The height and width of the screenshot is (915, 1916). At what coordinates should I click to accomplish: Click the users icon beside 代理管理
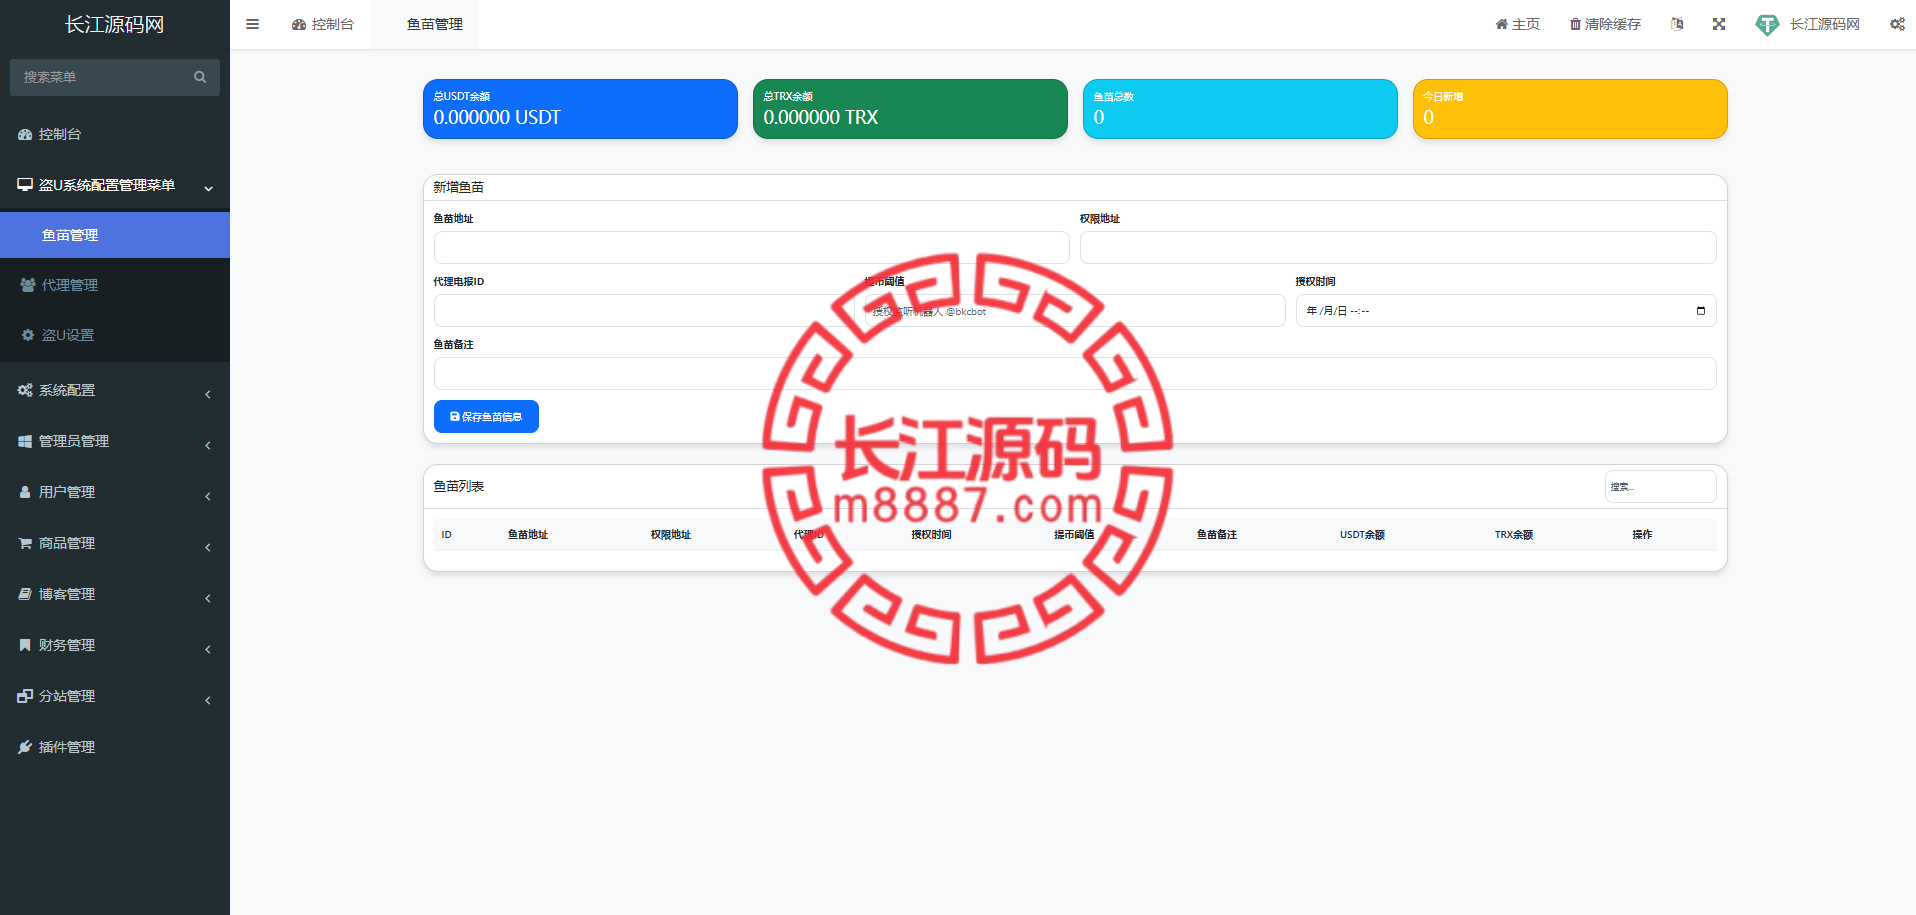[28, 285]
